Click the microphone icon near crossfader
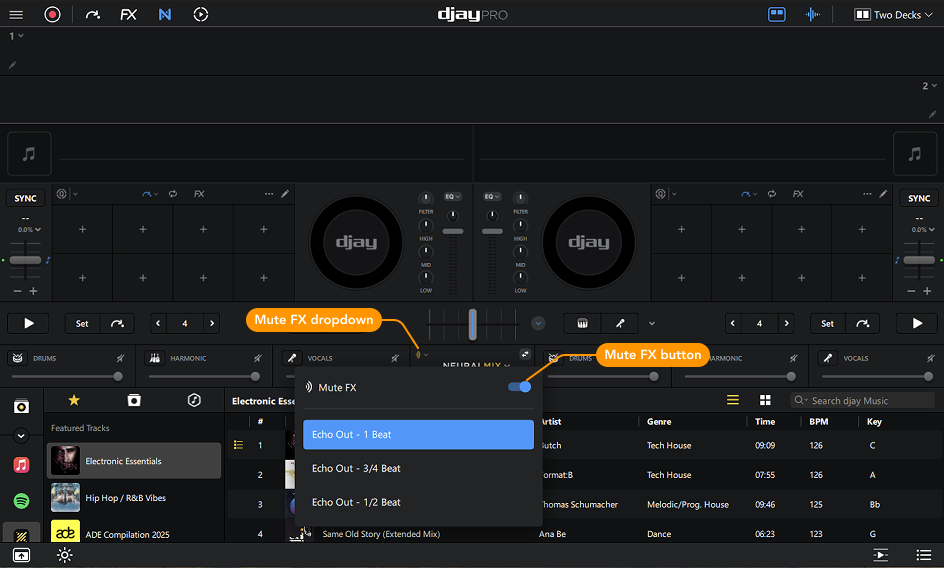 click(x=620, y=323)
